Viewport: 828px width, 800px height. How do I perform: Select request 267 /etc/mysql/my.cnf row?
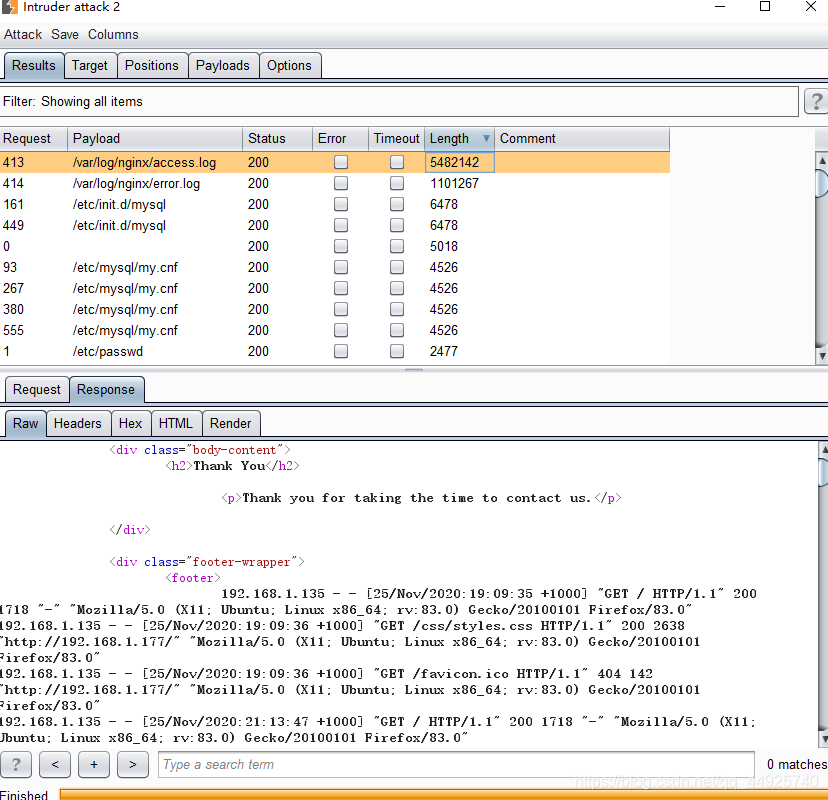tap(335, 288)
